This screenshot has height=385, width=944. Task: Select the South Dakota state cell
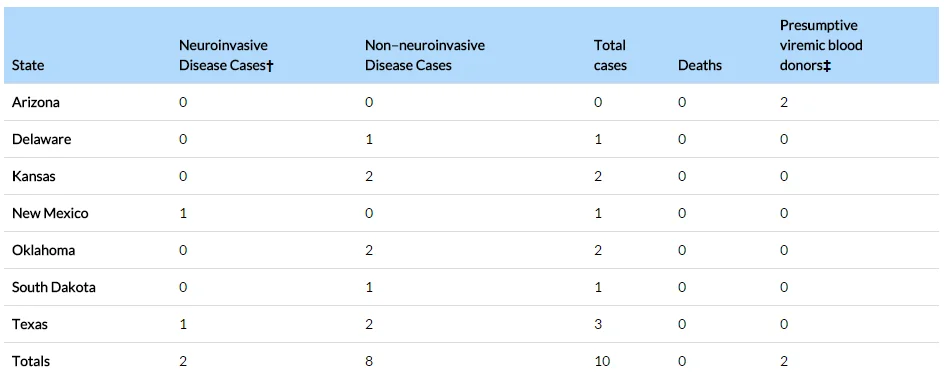click(x=54, y=287)
